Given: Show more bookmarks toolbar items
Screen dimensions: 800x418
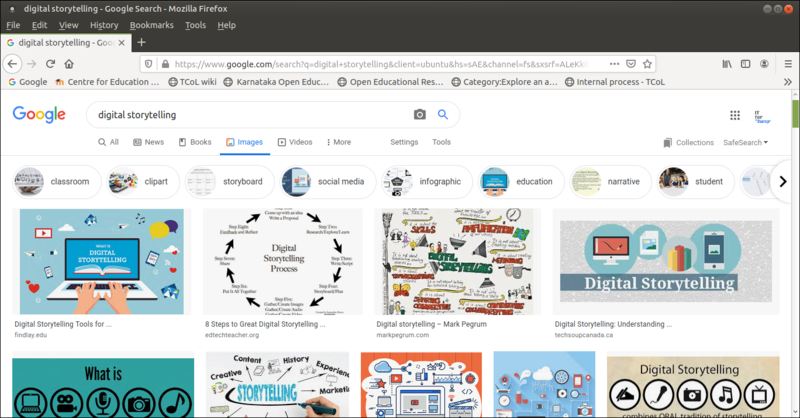Looking at the screenshot, I should [788, 82].
